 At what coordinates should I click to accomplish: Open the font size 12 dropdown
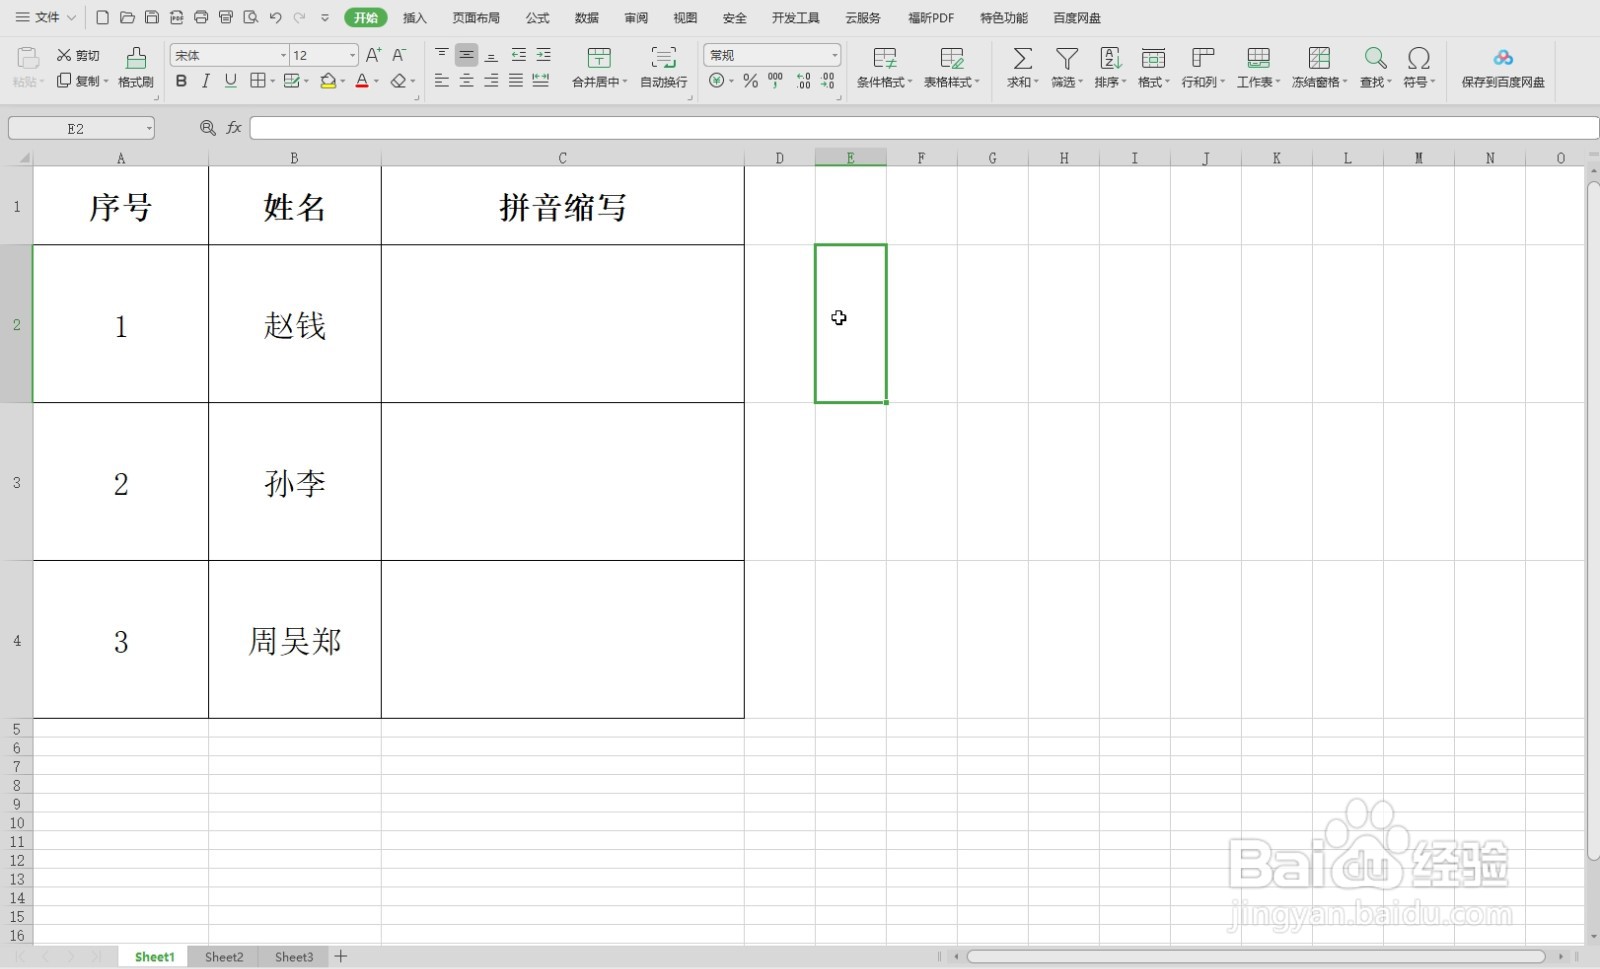click(x=352, y=55)
